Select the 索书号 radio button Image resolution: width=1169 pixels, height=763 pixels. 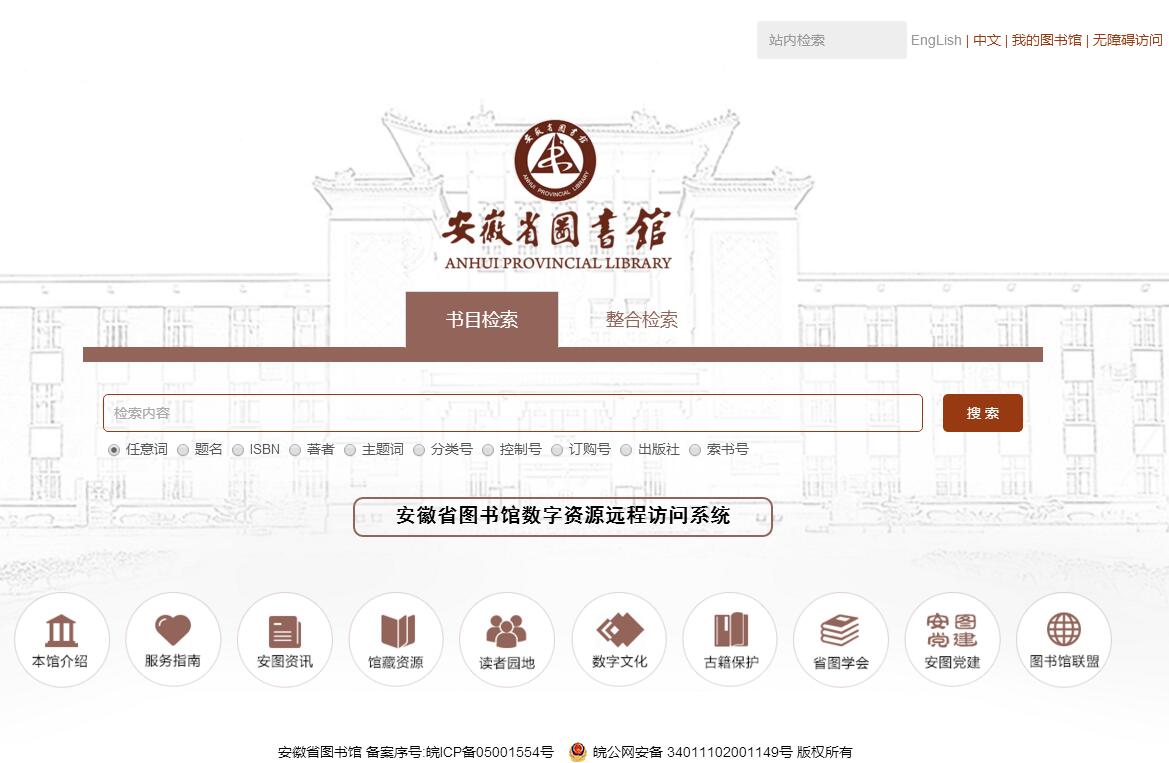pos(695,450)
